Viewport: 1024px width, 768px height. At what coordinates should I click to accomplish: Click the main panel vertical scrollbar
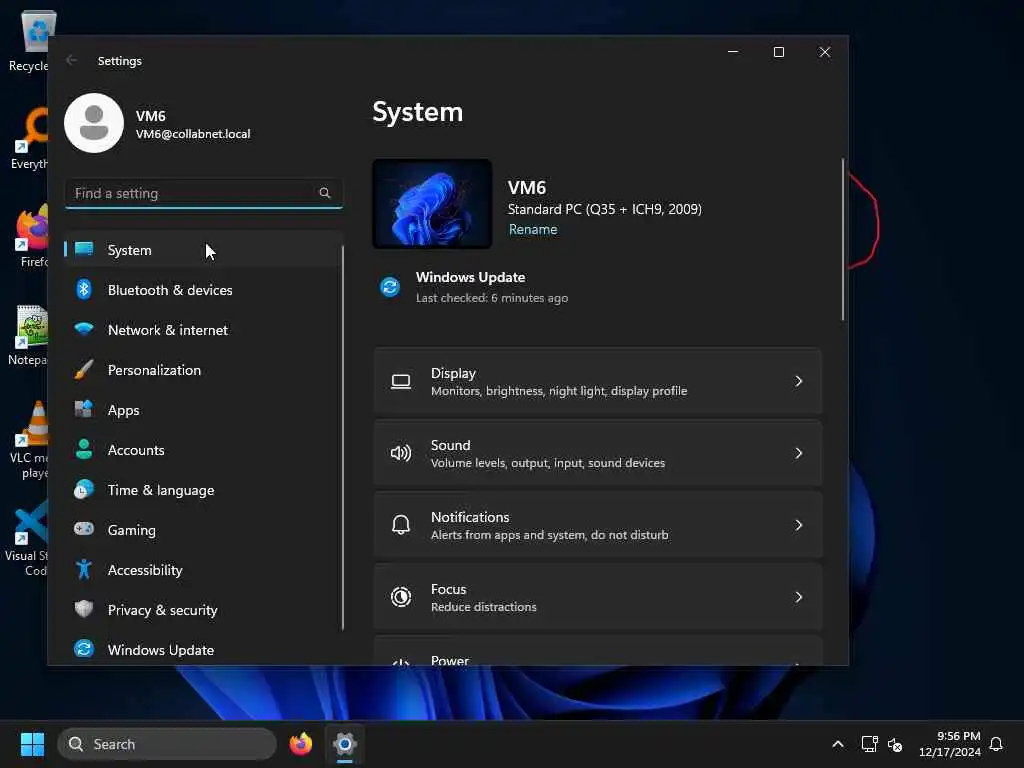(842, 239)
